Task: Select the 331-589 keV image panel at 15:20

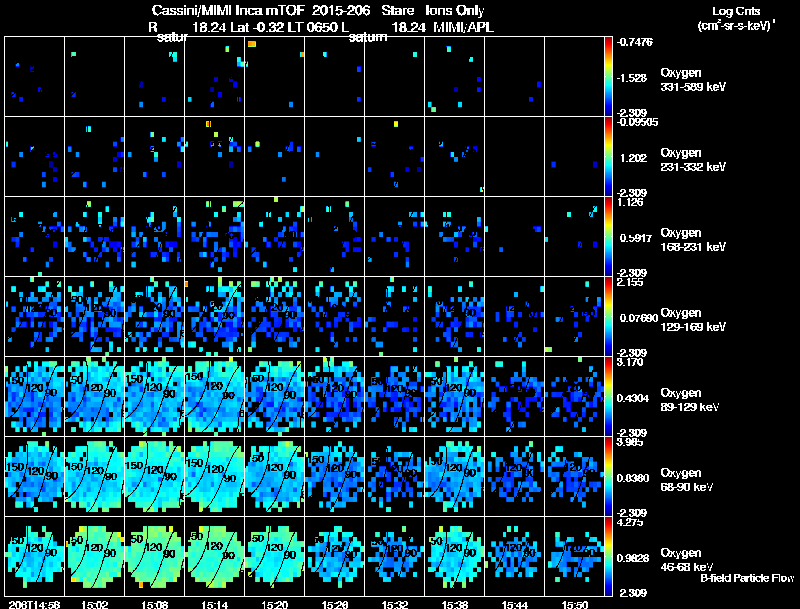Action: point(275,76)
